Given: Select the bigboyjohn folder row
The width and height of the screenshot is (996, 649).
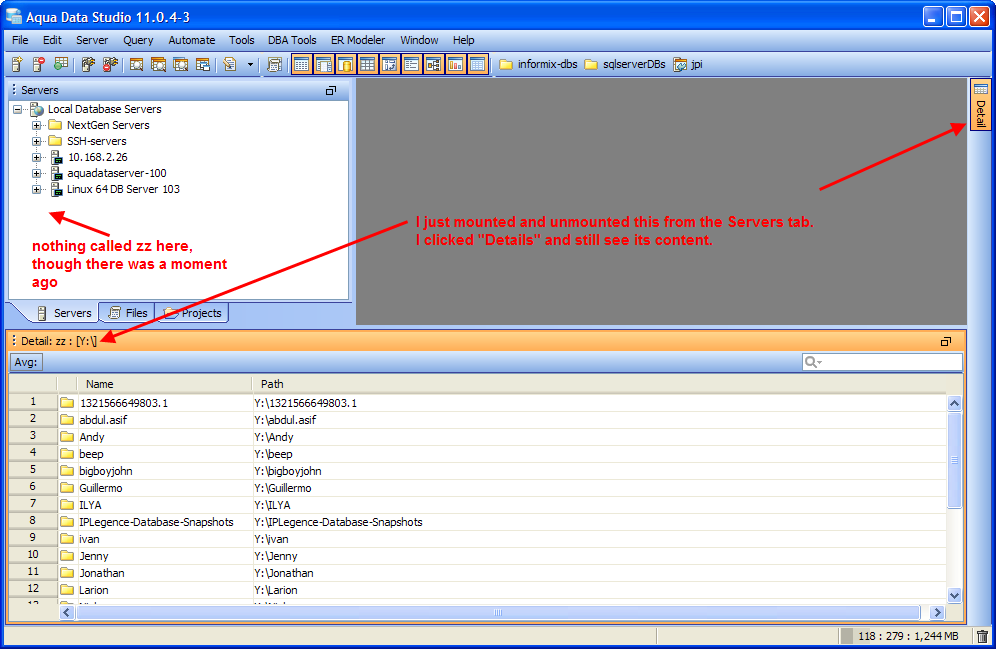Looking at the screenshot, I should tap(476, 471).
